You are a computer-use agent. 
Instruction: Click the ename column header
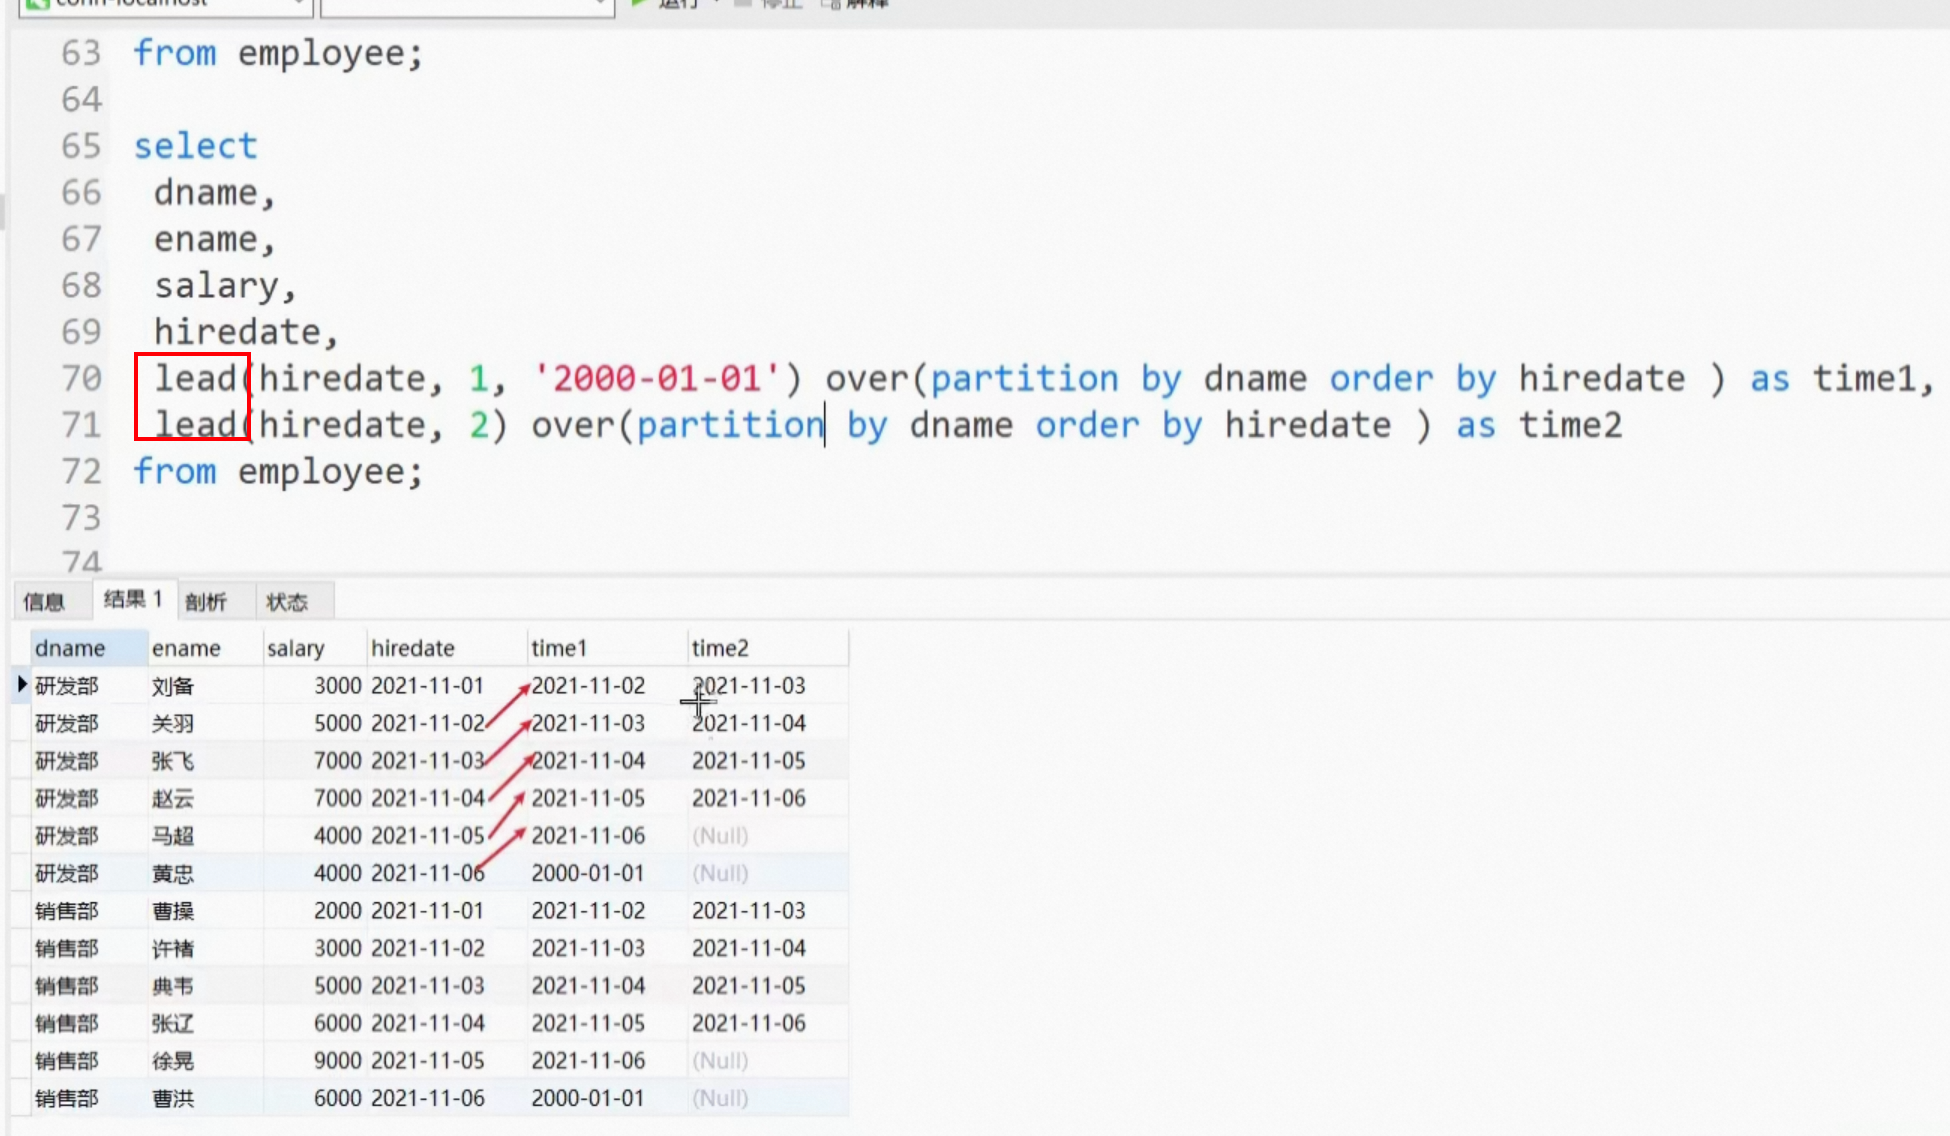point(205,648)
